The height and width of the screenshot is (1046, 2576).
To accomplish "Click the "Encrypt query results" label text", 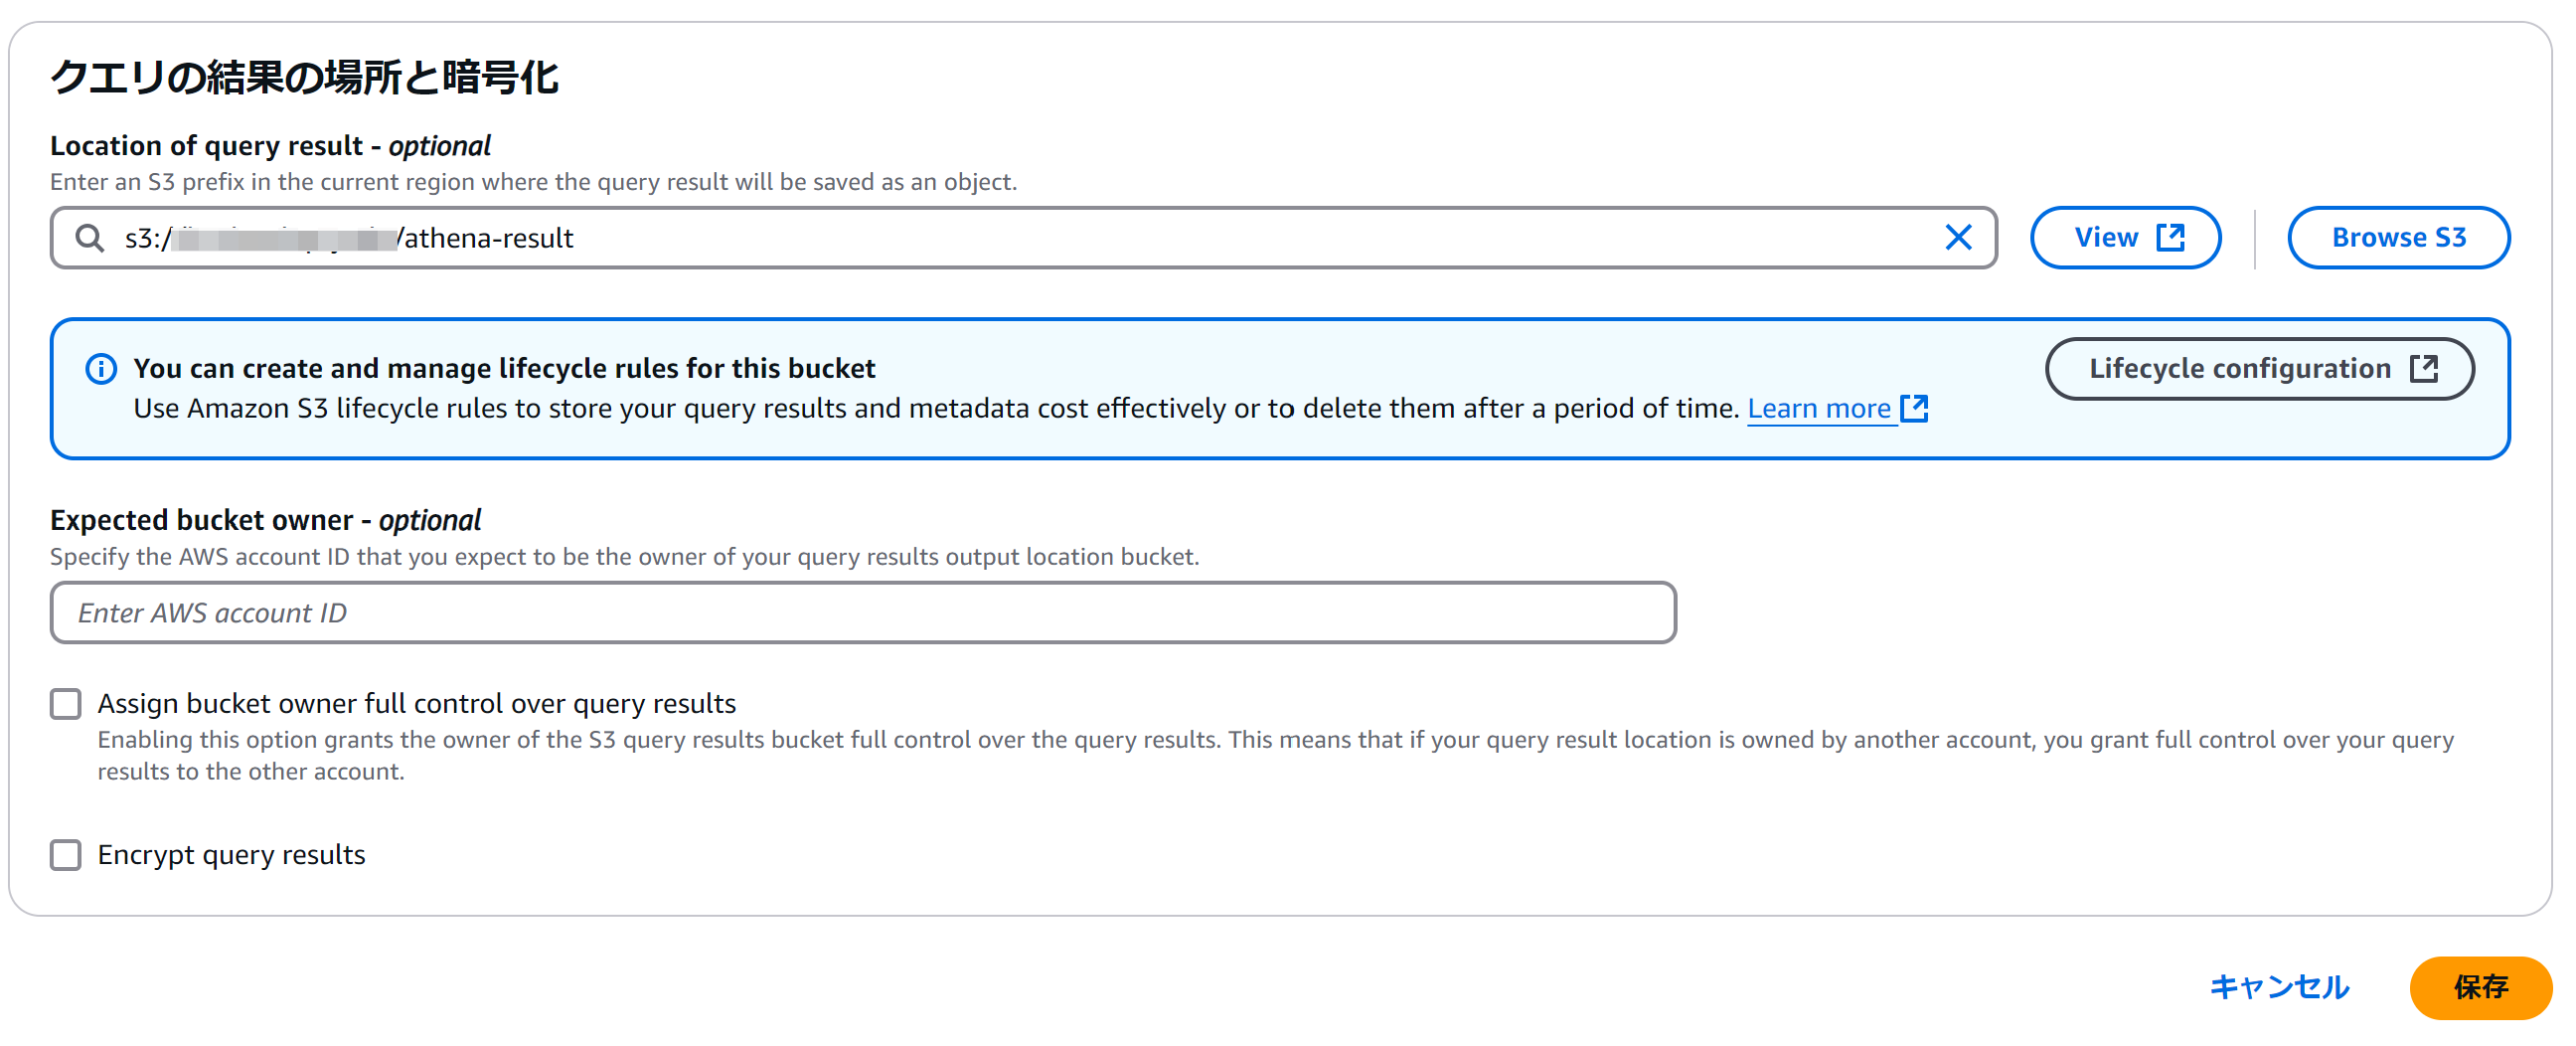I will [231, 855].
